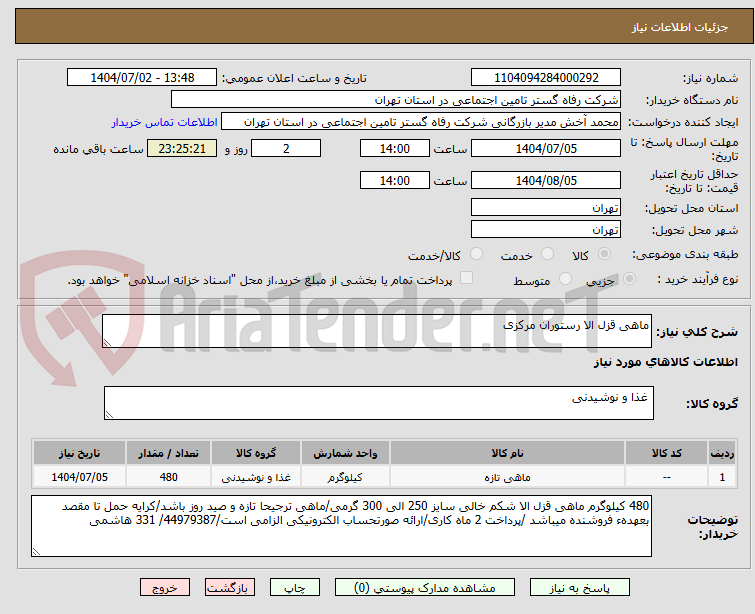Click the نام دستگاه خریدار field
This screenshot has width=755, height=614.
tap(395, 100)
